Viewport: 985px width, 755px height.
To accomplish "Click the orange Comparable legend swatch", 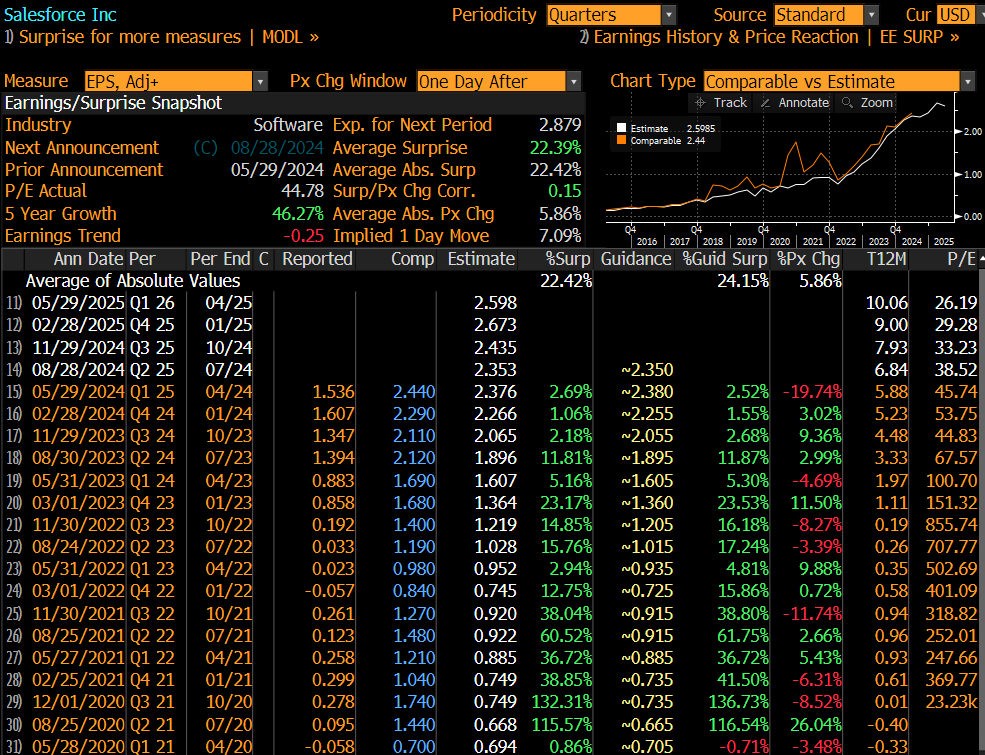I will (x=622, y=141).
